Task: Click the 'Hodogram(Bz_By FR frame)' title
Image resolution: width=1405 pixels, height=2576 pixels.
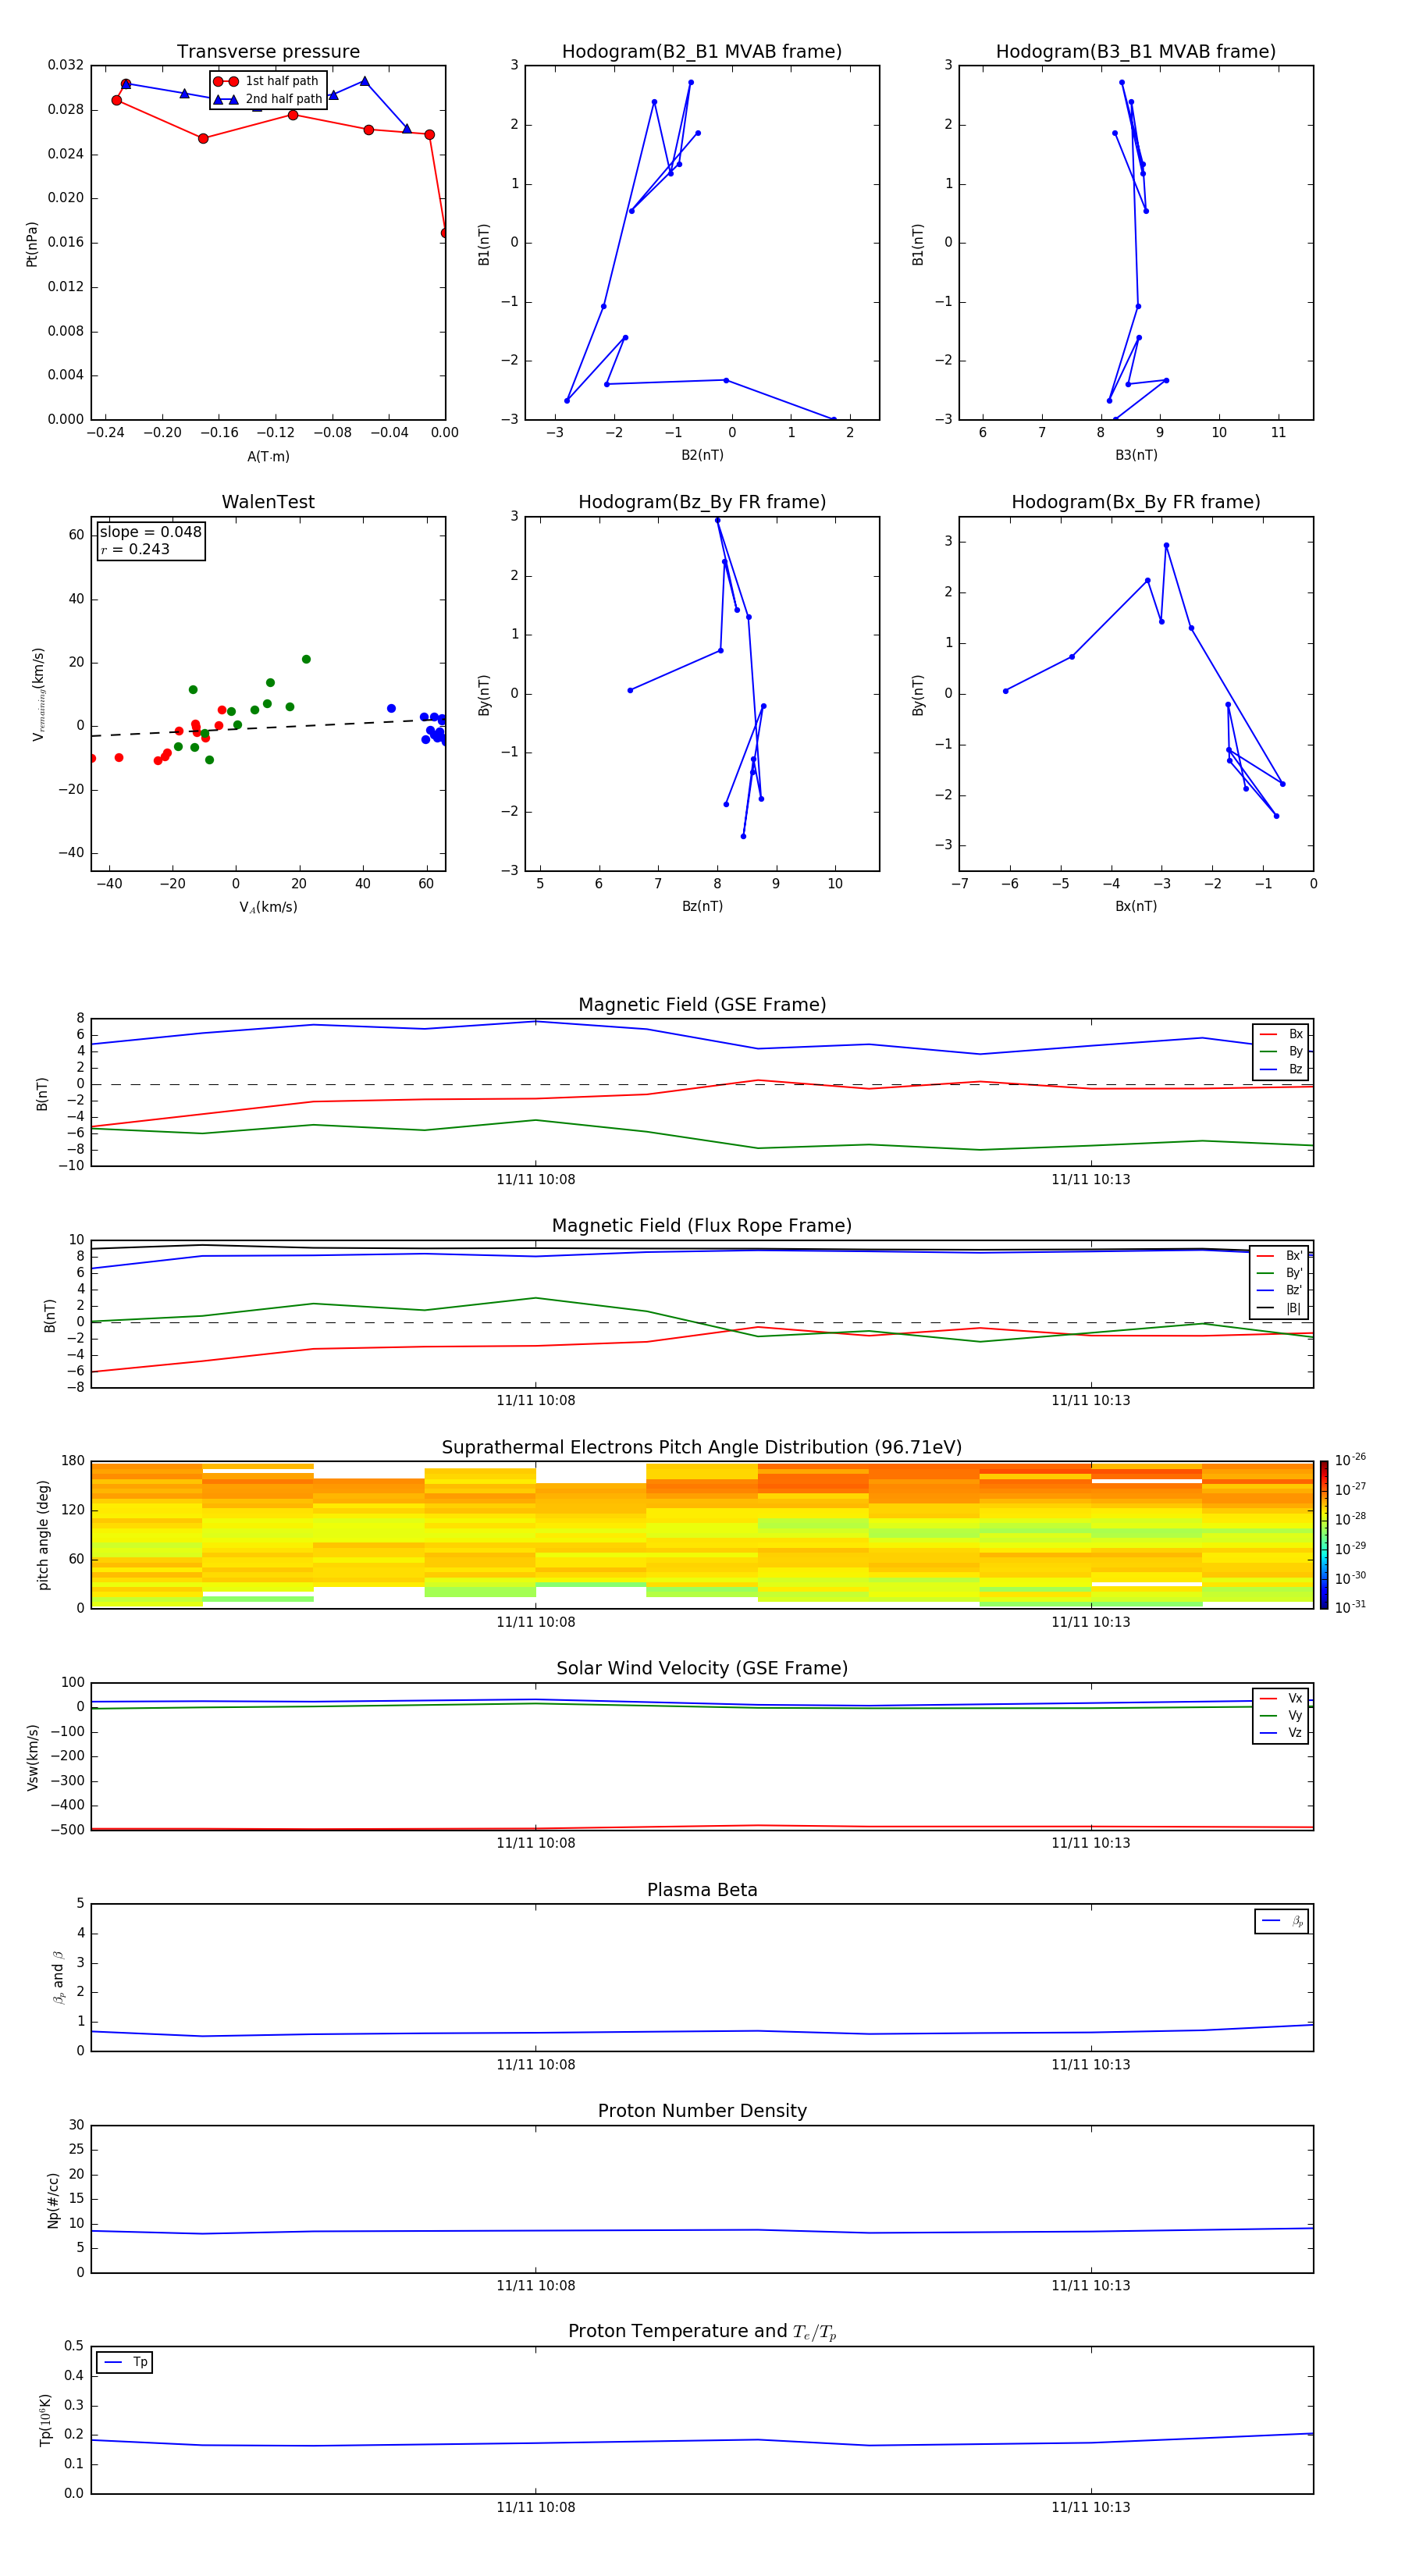Action: coord(702,502)
